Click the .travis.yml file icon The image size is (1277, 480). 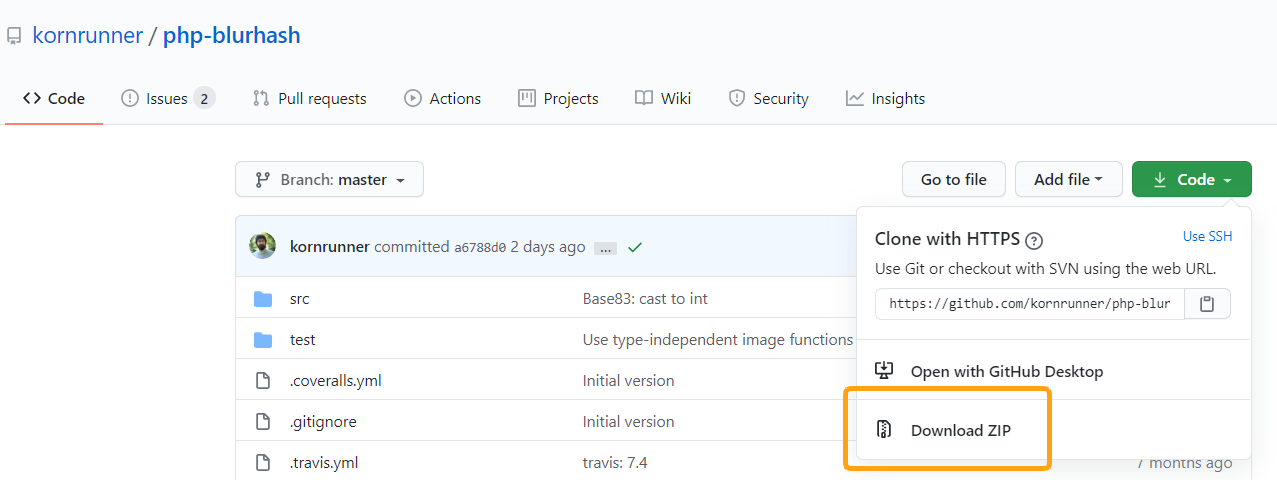tap(263, 462)
